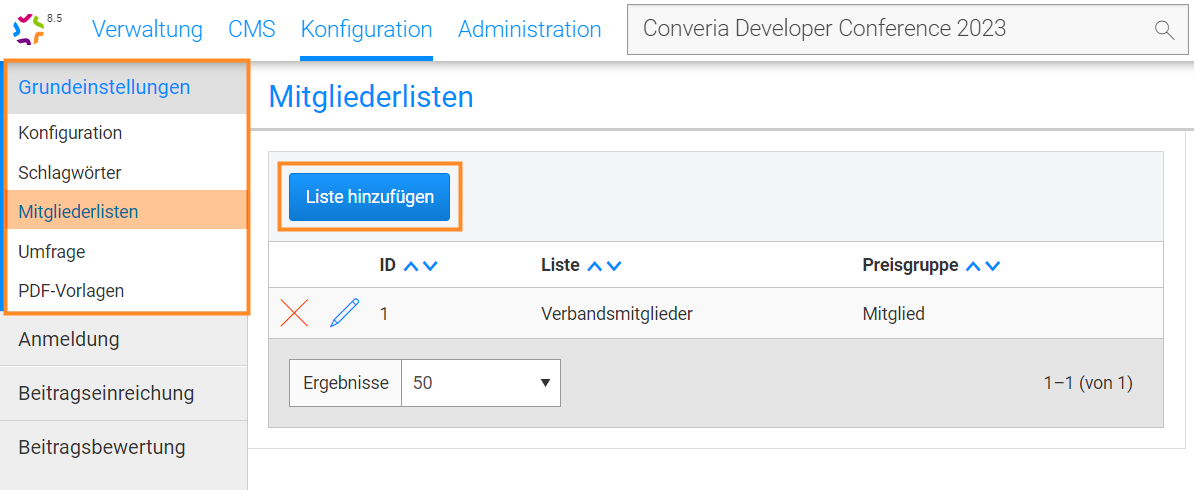Sort Preisgruppe column descending arrow
This screenshot has height=490, width=1194.
pyautogui.click(x=992, y=266)
